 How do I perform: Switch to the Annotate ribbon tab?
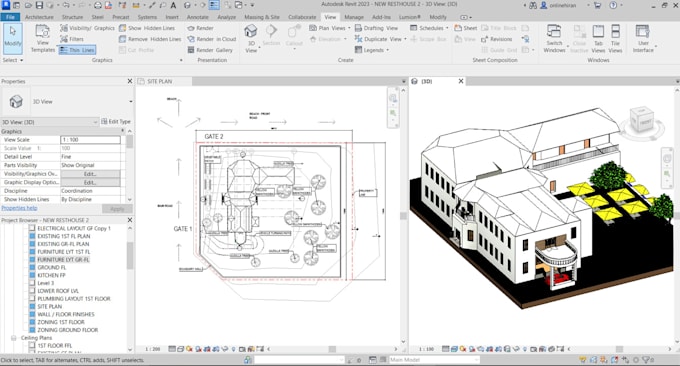pos(197,17)
